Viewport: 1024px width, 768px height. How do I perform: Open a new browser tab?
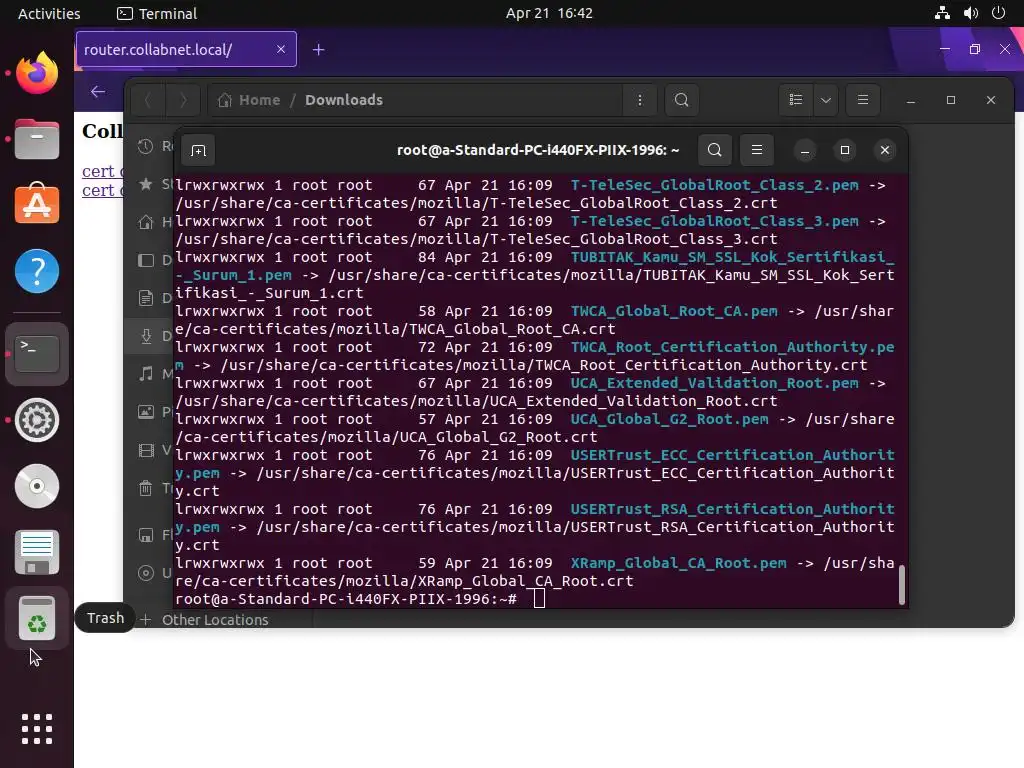pyautogui.click(x=318, y=50)
